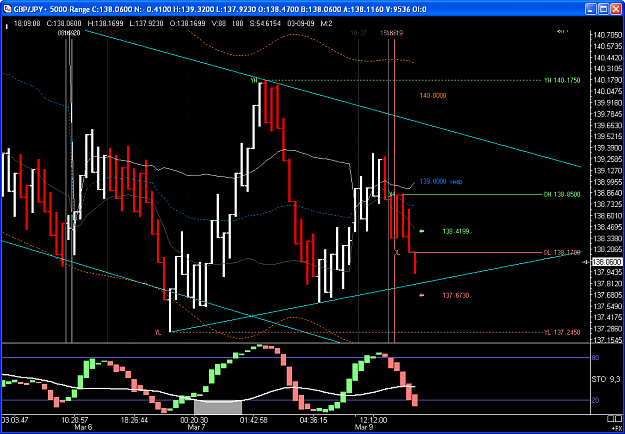
Task: Click the gray block in stochastic panel
Action: click(x=218, y=408)
